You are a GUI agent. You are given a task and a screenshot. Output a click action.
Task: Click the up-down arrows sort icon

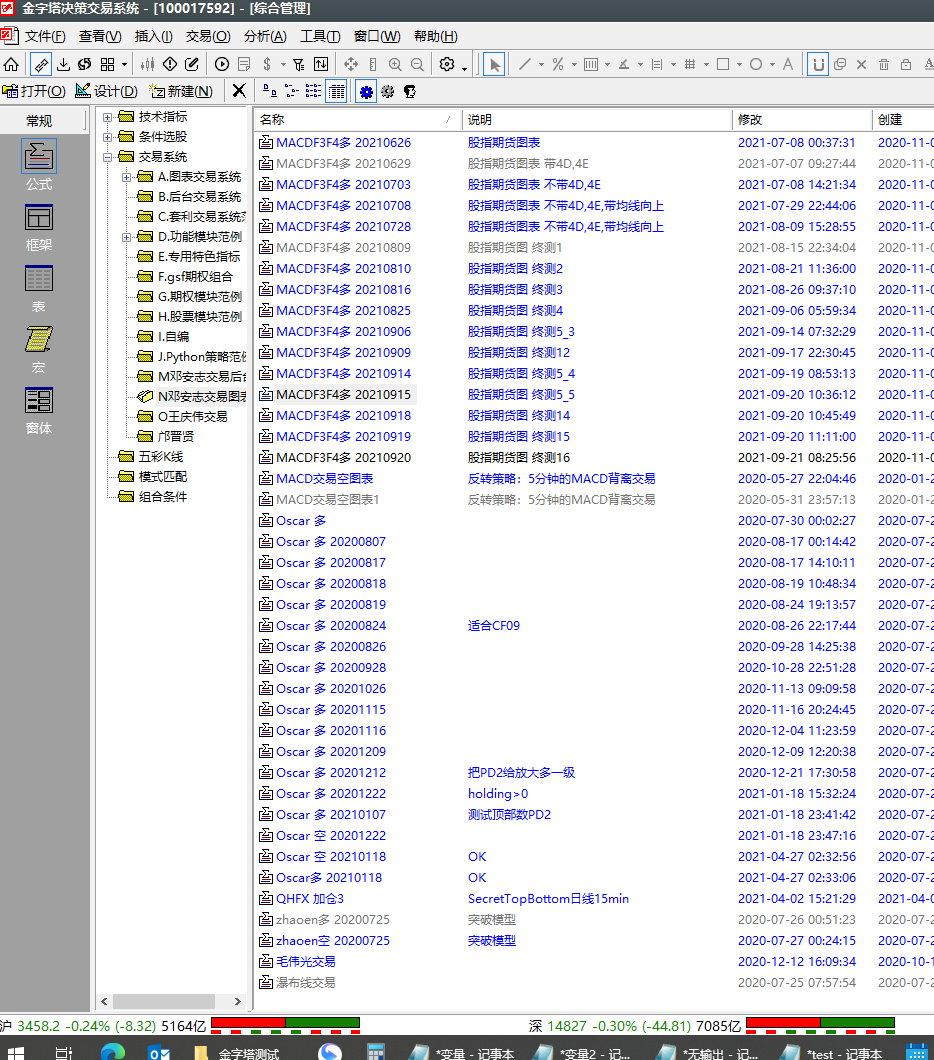(x=321, y=64)
